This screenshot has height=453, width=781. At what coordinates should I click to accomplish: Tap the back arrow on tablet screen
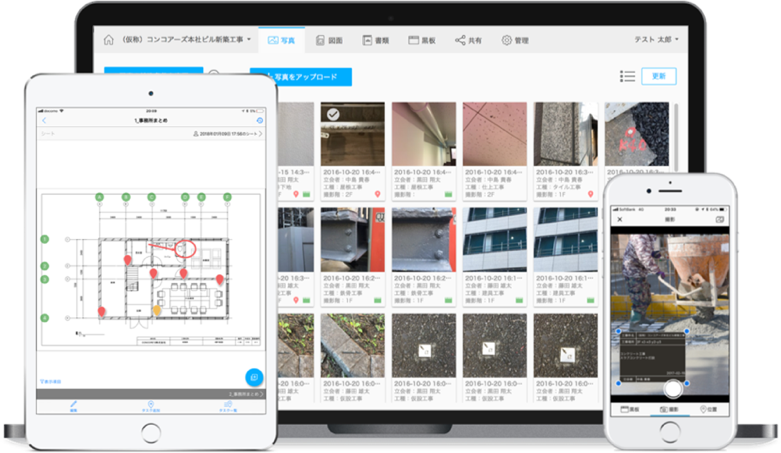click(x=44, y=121)
